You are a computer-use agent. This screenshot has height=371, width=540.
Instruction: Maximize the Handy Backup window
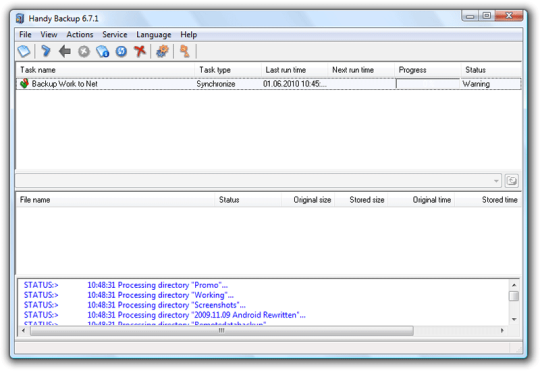pos(487,16)
